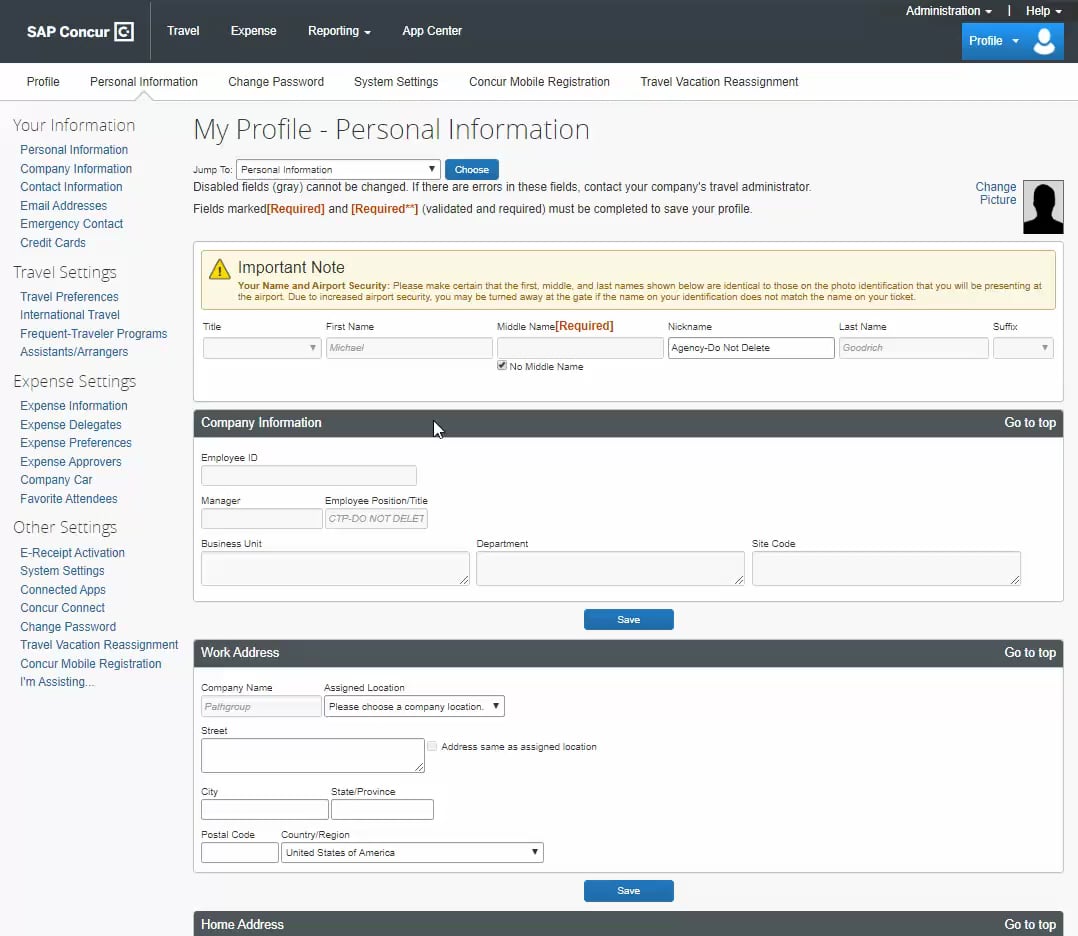Click the City input field
The height and width of the screenshot is (936, 1078).
pos(265,809)
